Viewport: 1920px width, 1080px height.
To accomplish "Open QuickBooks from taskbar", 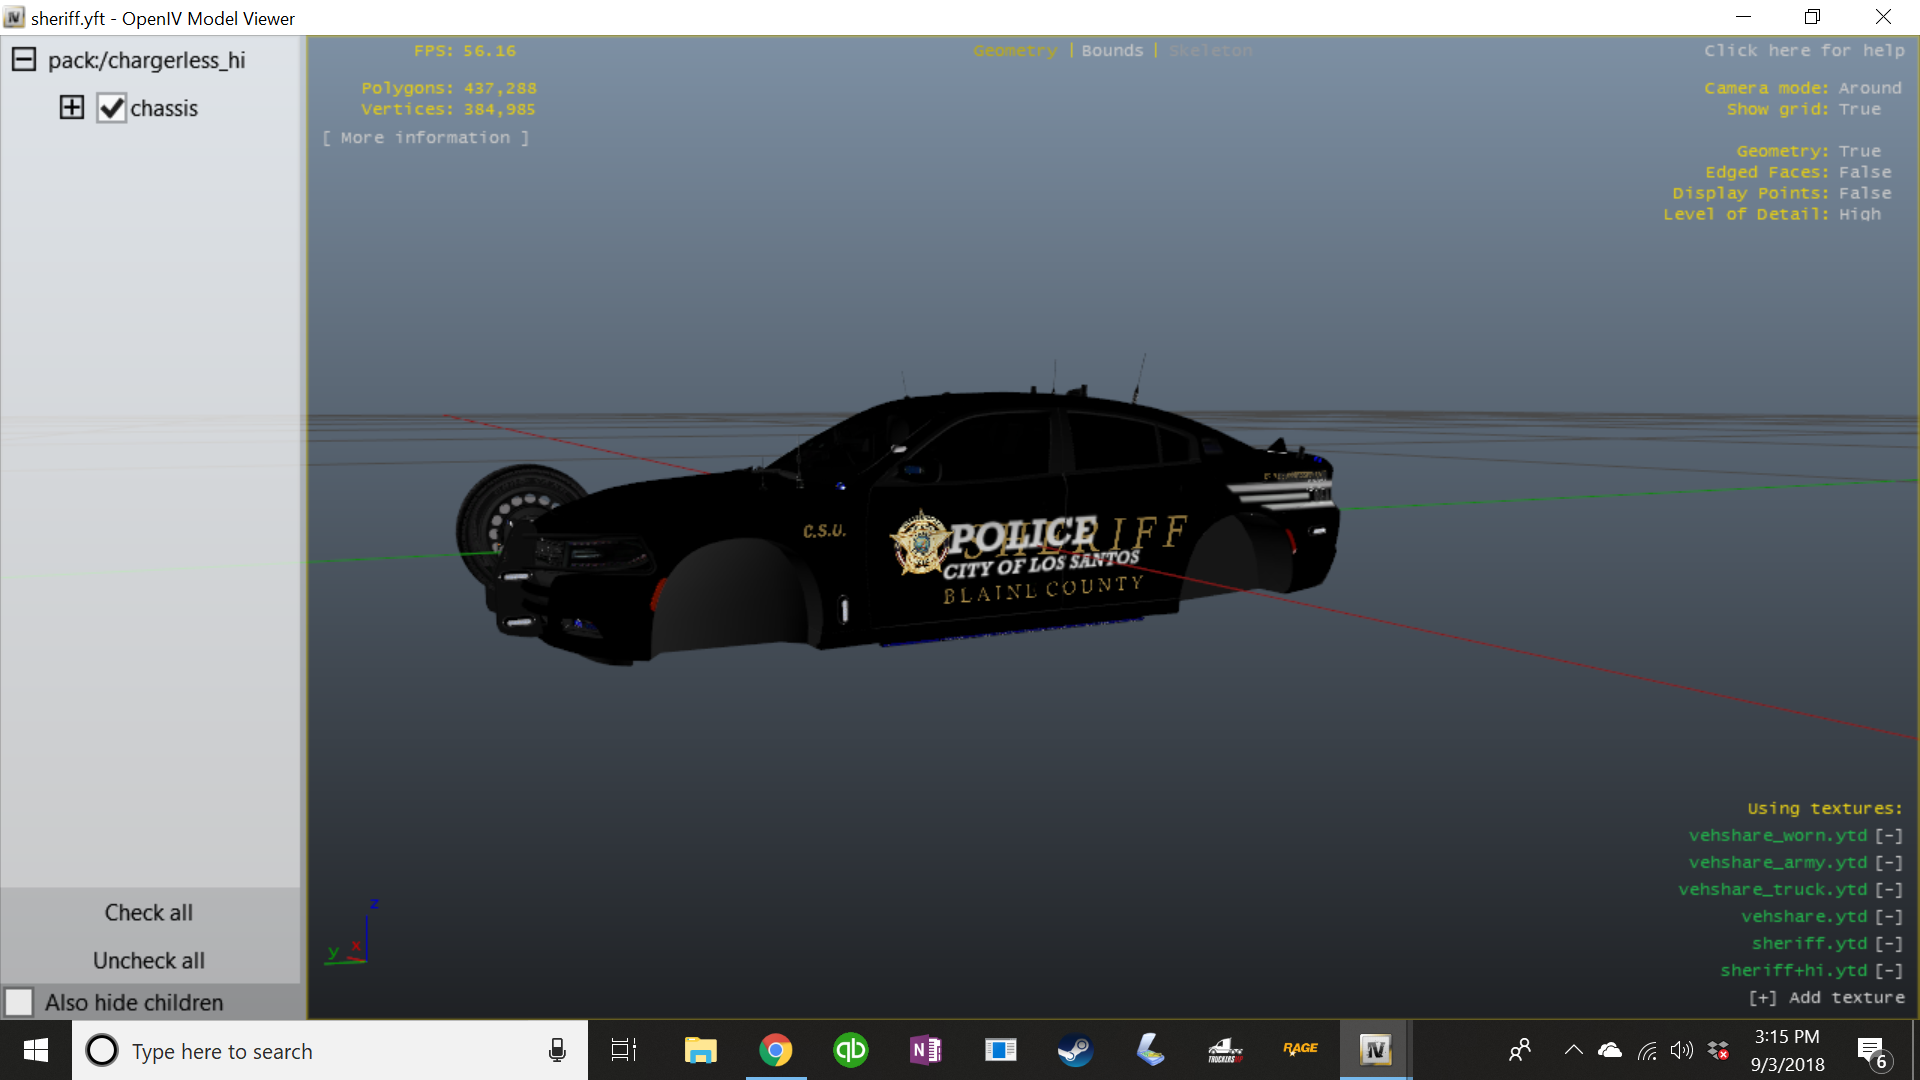I will [850, 1050].
